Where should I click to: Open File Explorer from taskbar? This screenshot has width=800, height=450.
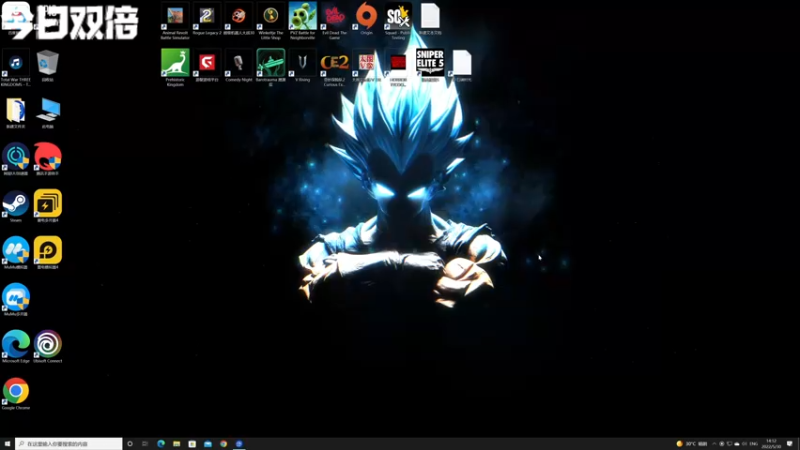177,444
